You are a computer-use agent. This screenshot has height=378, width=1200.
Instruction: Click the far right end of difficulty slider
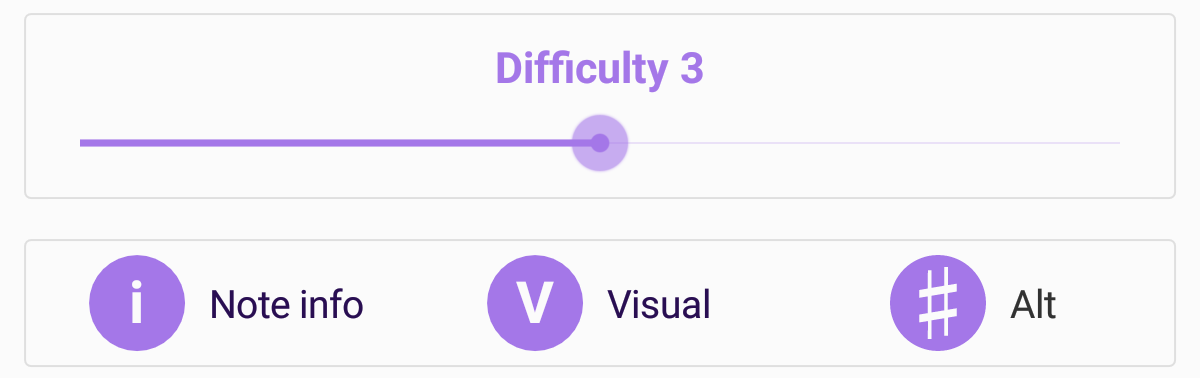(1118, 143)
